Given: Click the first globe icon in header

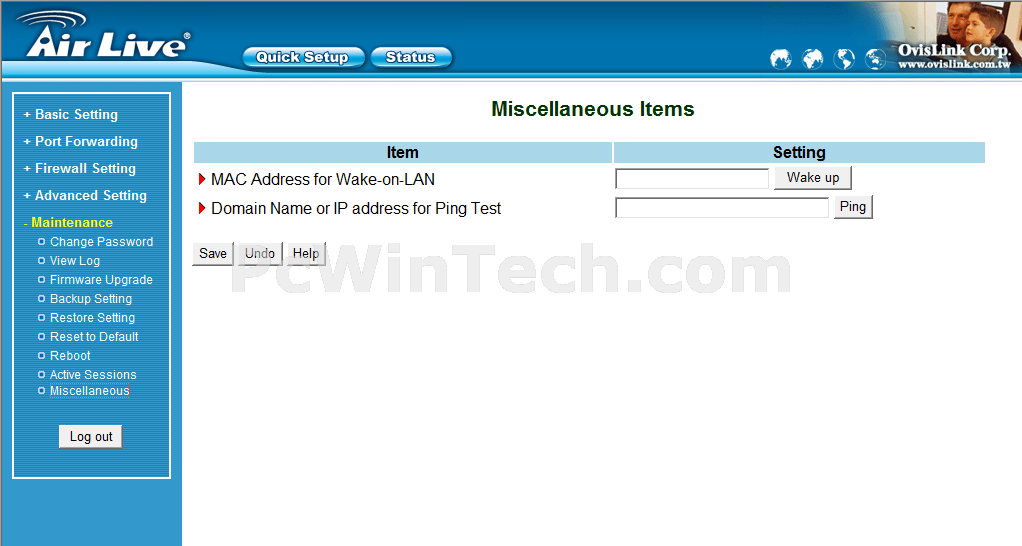Looking at the screenshot, I should [780, 59].
